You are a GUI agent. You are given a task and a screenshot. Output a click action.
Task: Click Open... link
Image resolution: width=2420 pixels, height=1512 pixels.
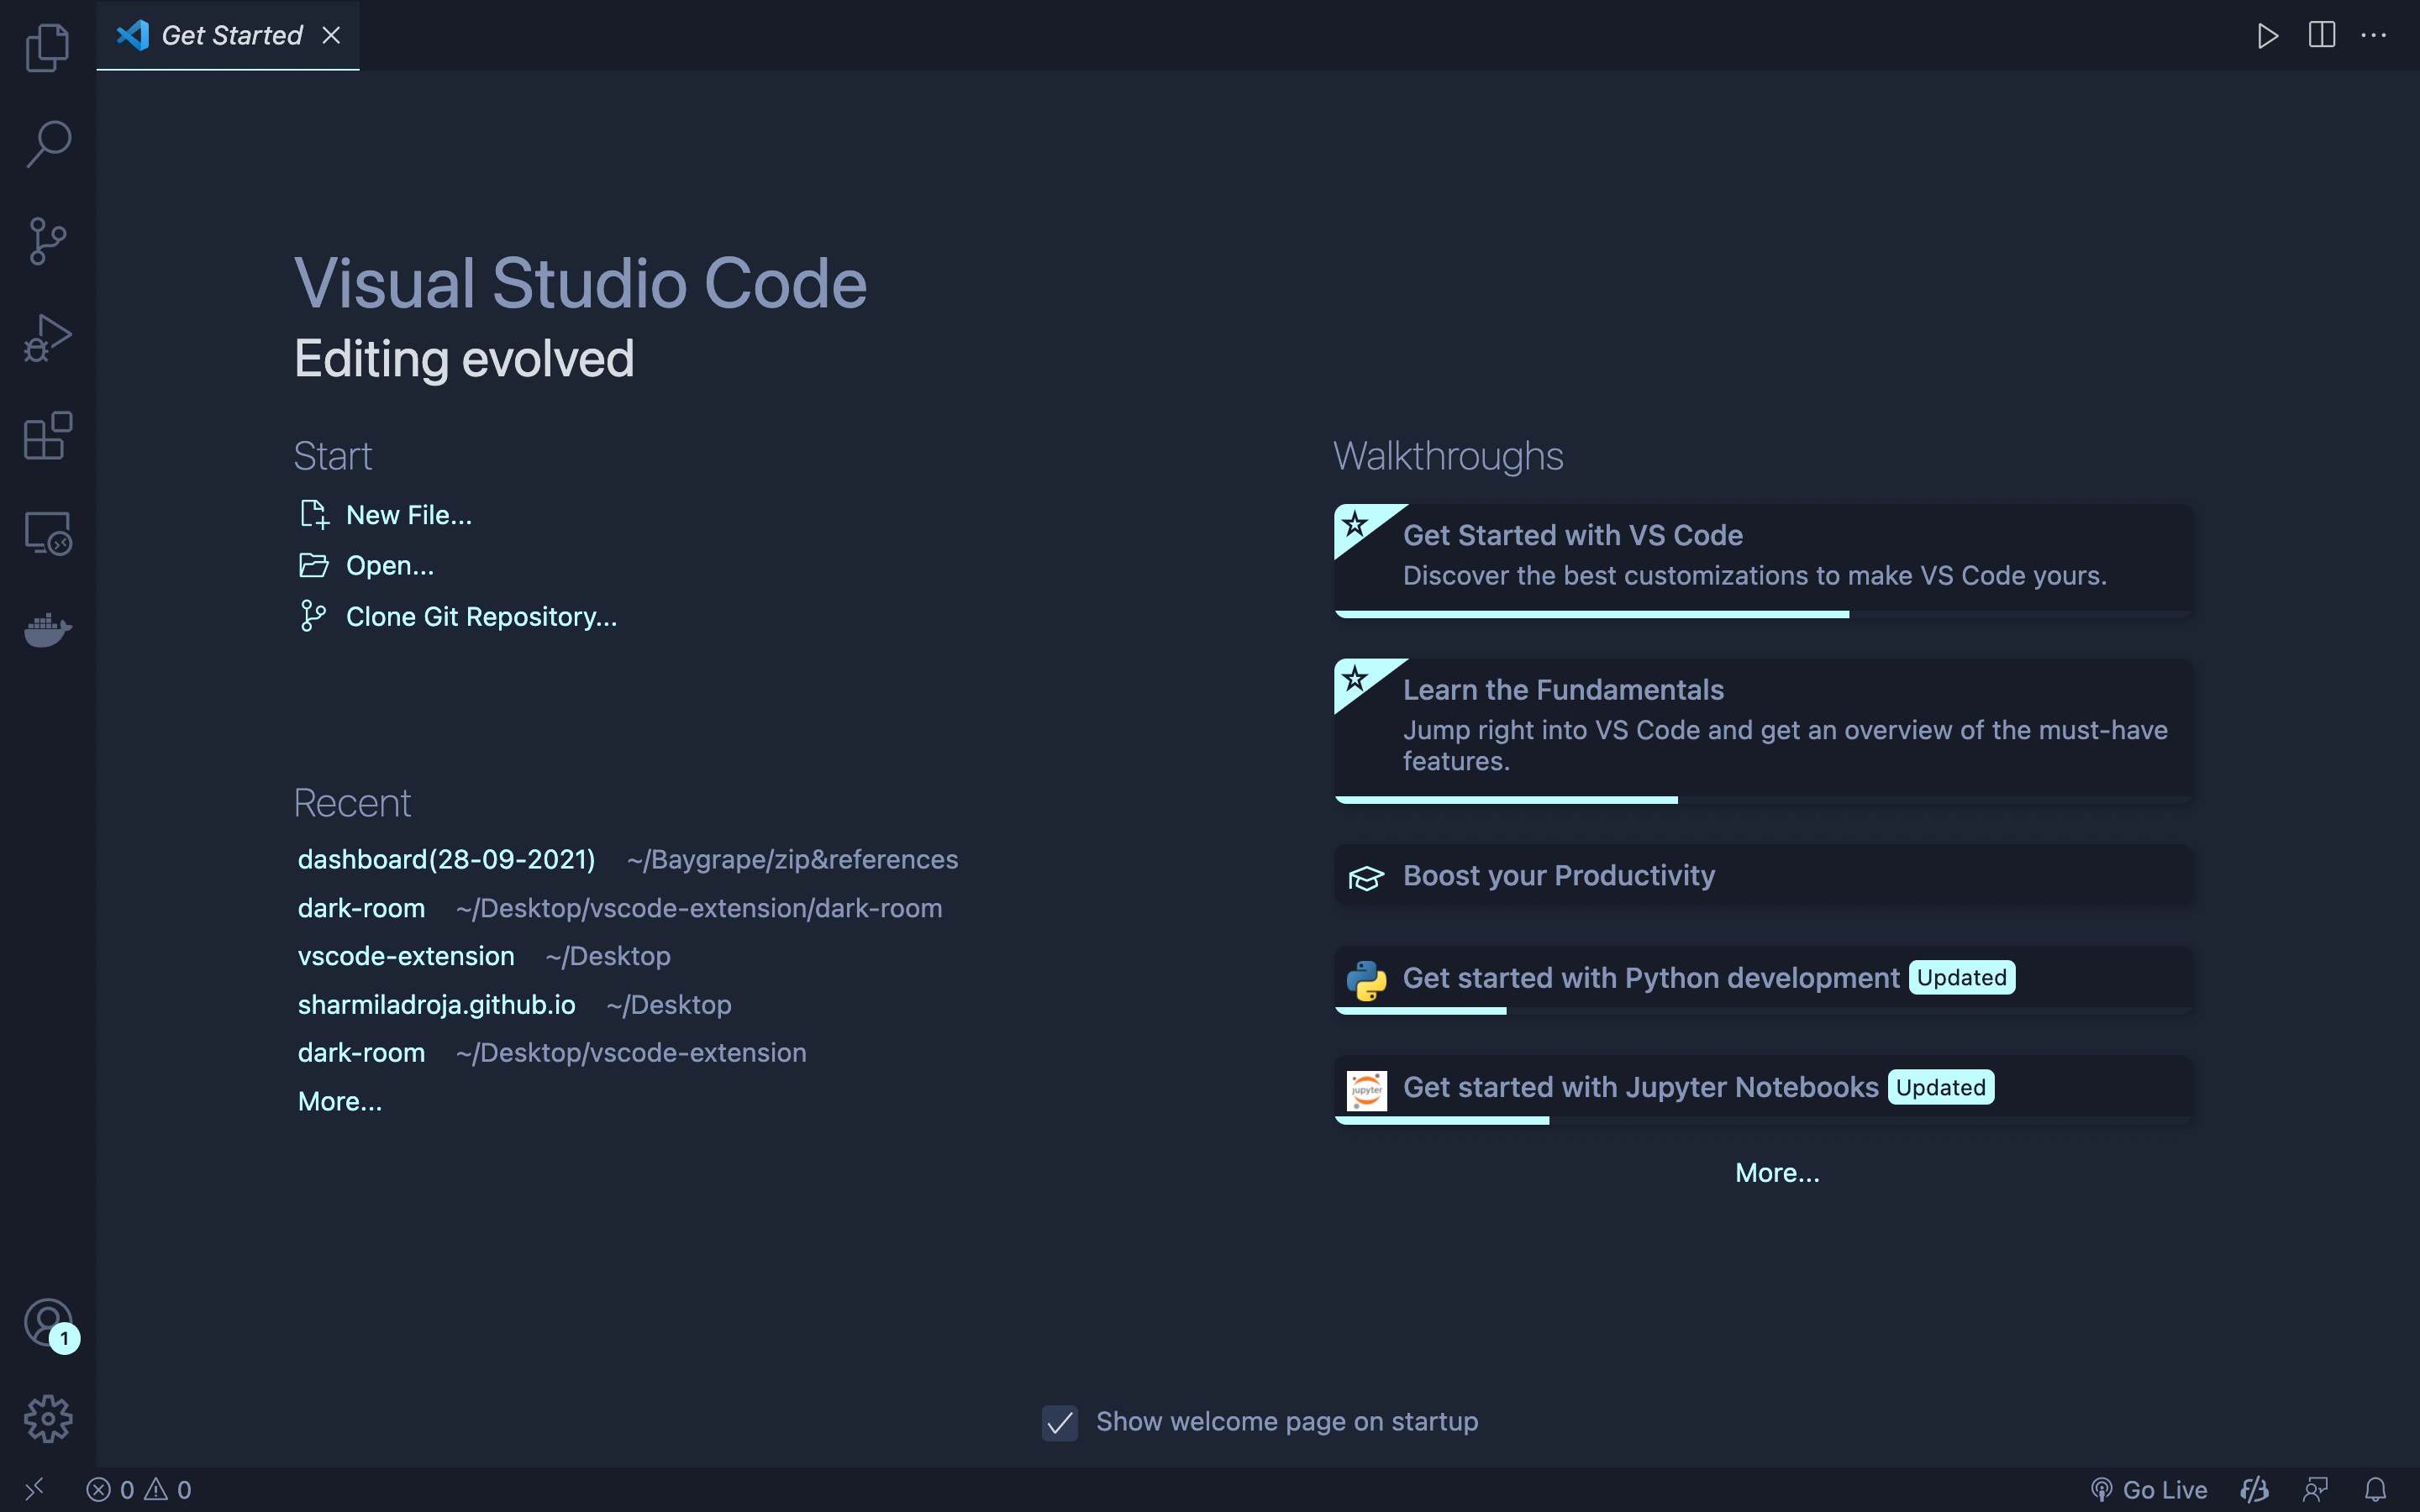tap(390, 566)
